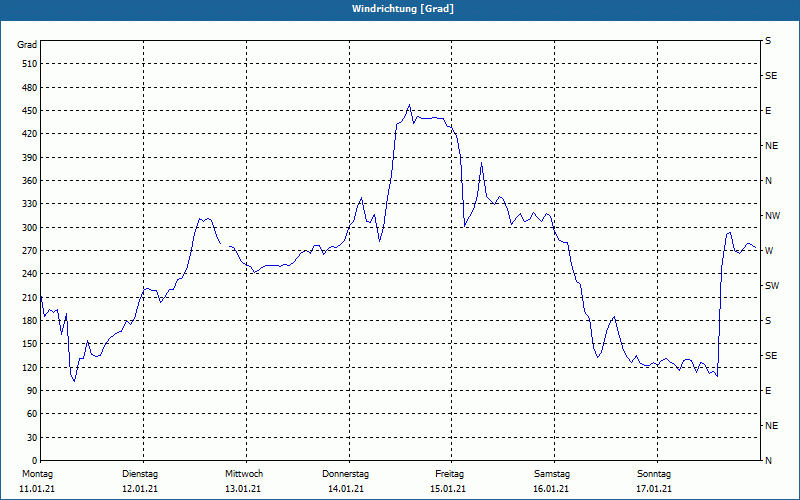Viewport: 800px width, 500px height.
Task: Click the 270 degree axis label
Action: pos(30,251)
